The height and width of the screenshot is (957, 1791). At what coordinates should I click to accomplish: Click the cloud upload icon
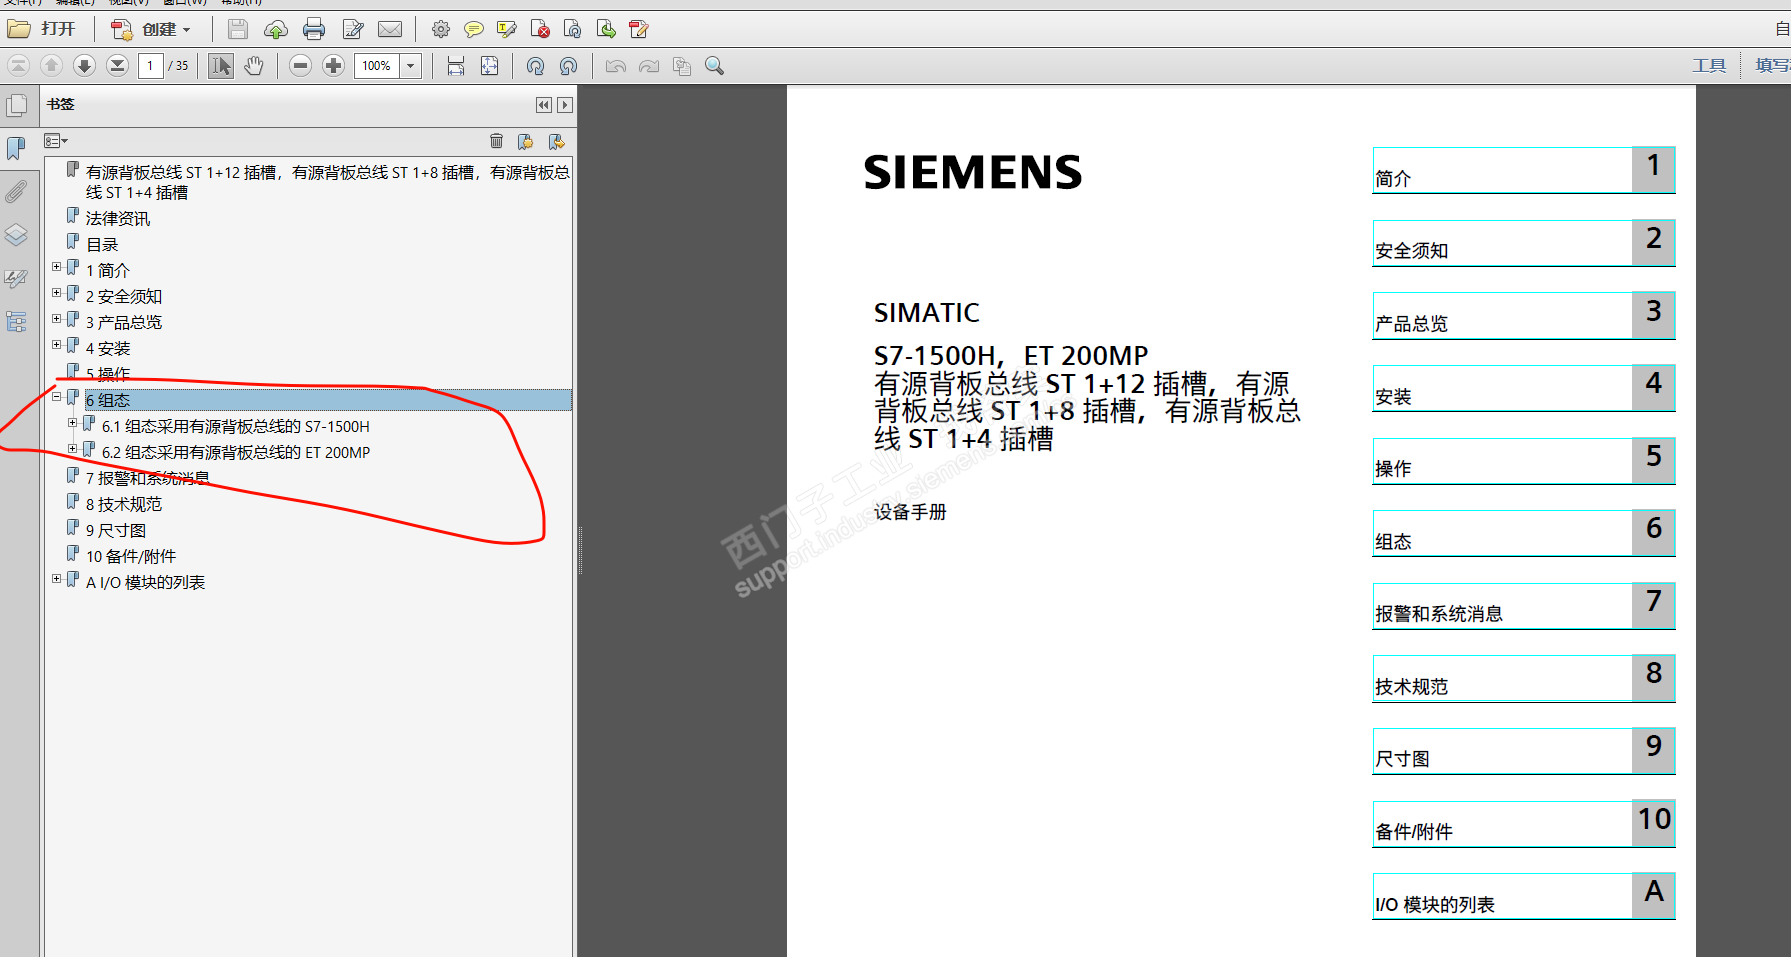tap(276, 29)
